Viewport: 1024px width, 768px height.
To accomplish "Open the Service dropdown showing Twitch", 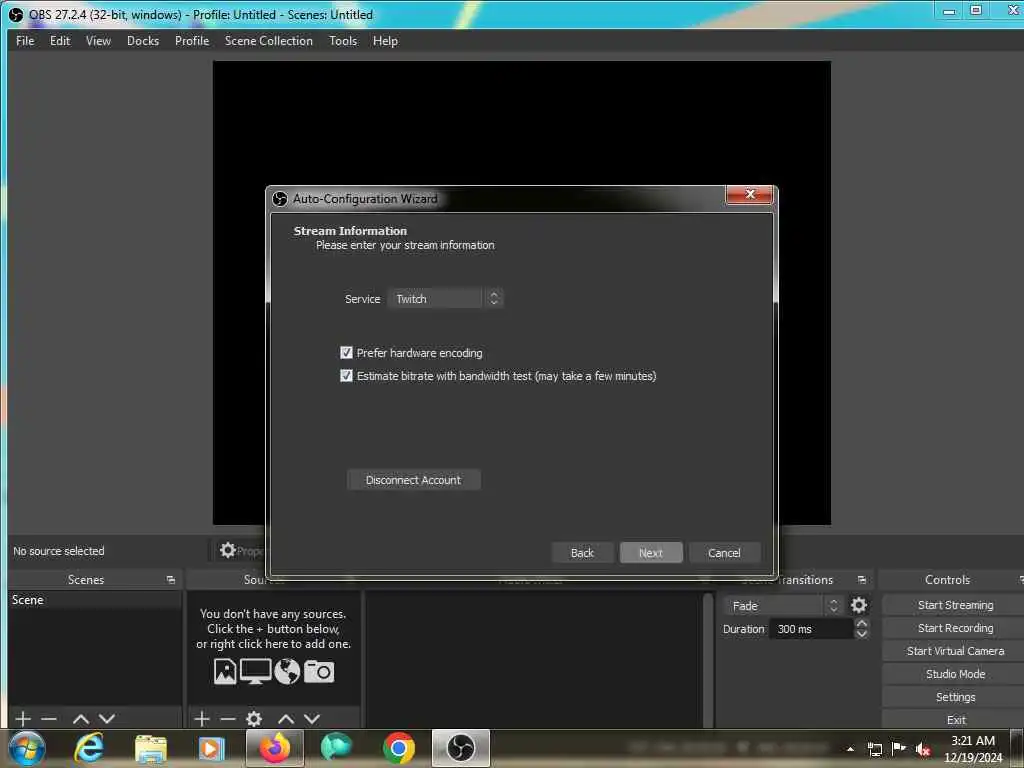I will [445, 298].
